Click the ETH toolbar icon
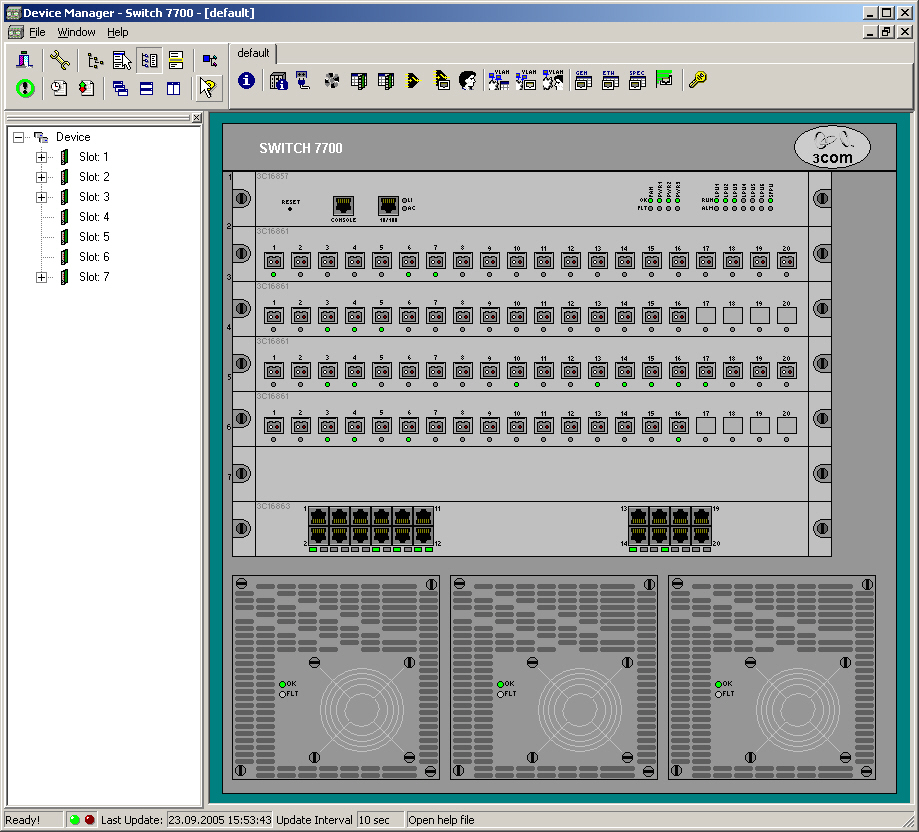The image size is (919, 832). 609,81
